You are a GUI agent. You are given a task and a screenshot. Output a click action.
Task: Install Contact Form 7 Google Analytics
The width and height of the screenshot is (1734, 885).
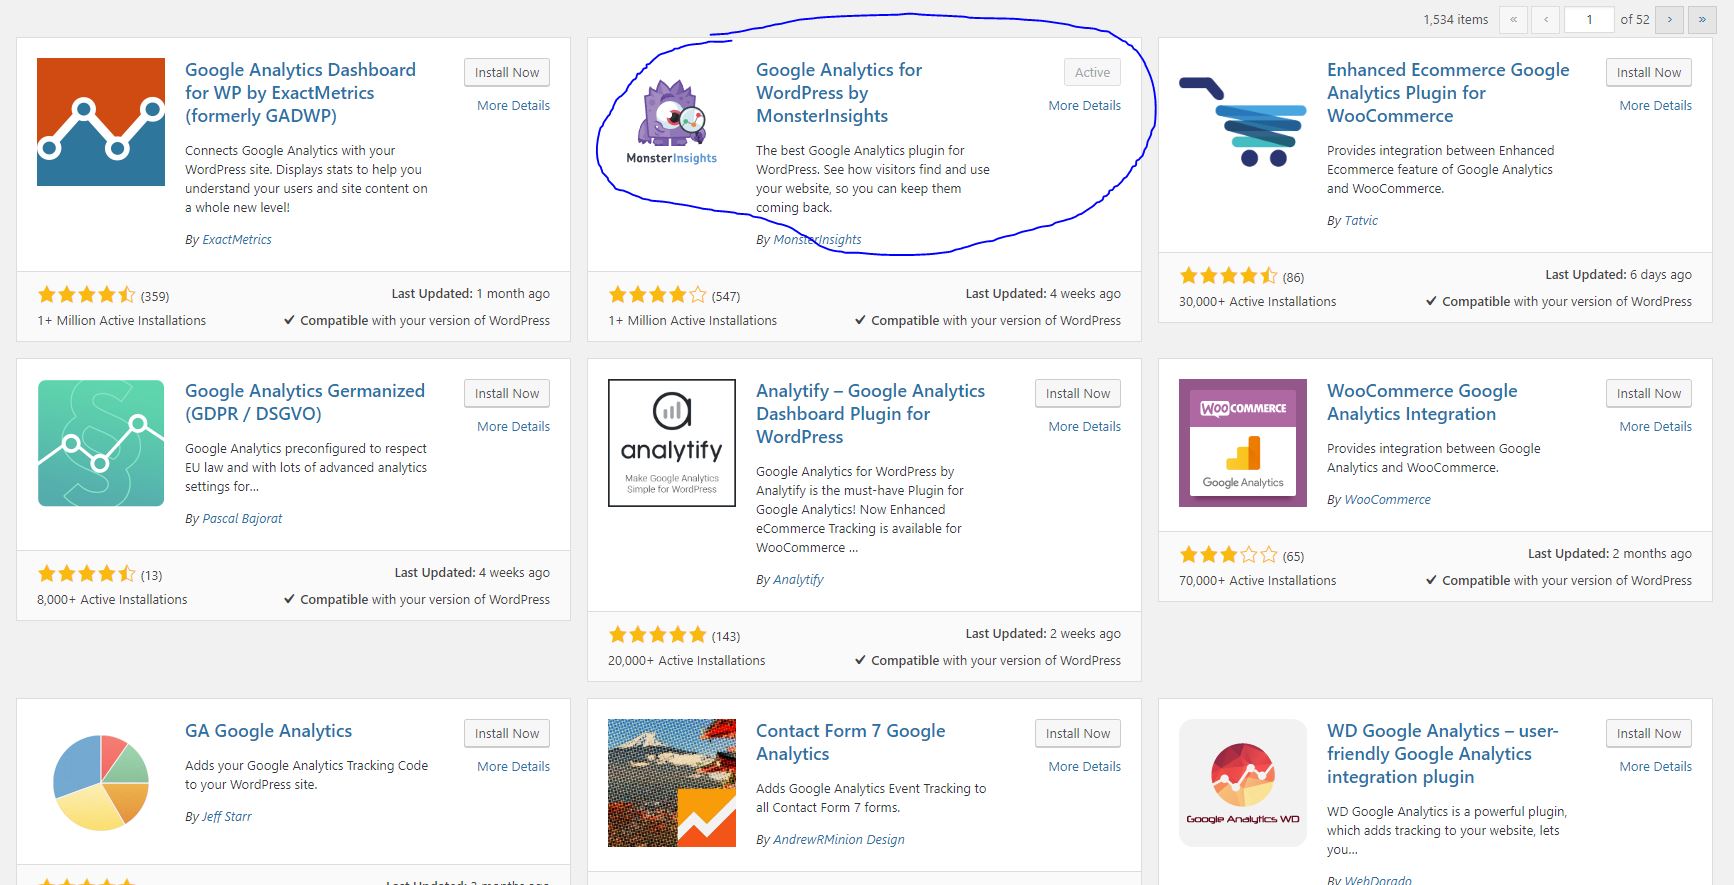tap(1078, 733)
